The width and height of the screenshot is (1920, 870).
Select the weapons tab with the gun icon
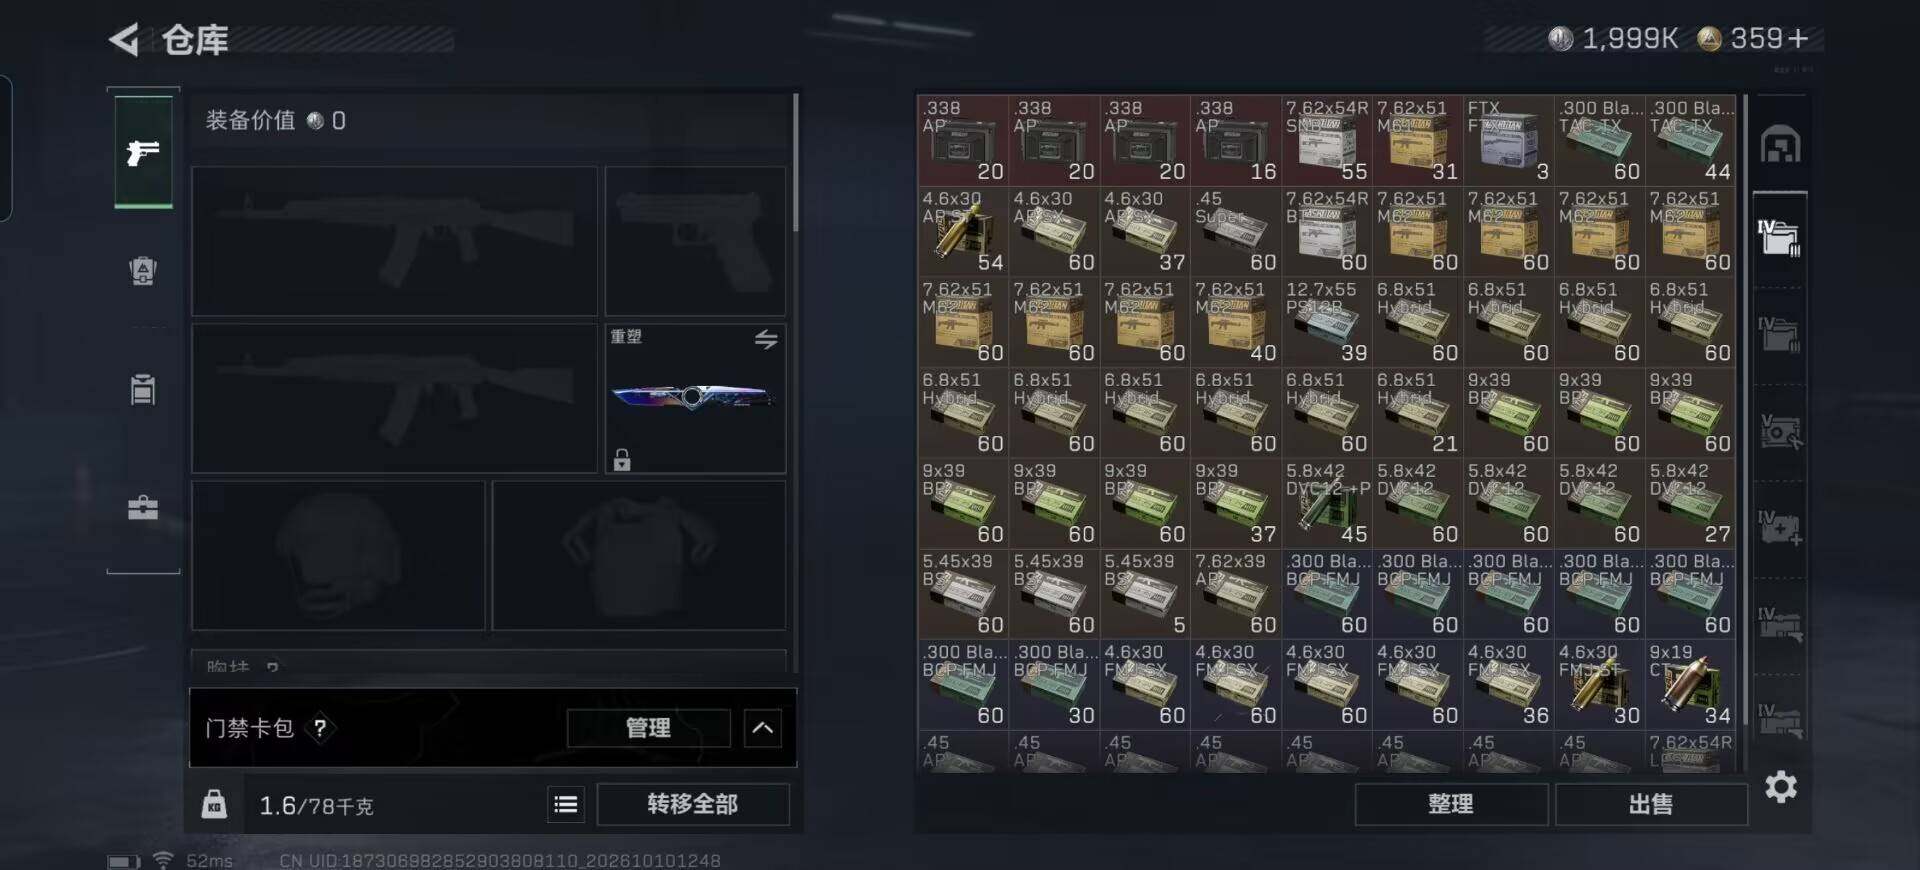[x=143, y=152]
